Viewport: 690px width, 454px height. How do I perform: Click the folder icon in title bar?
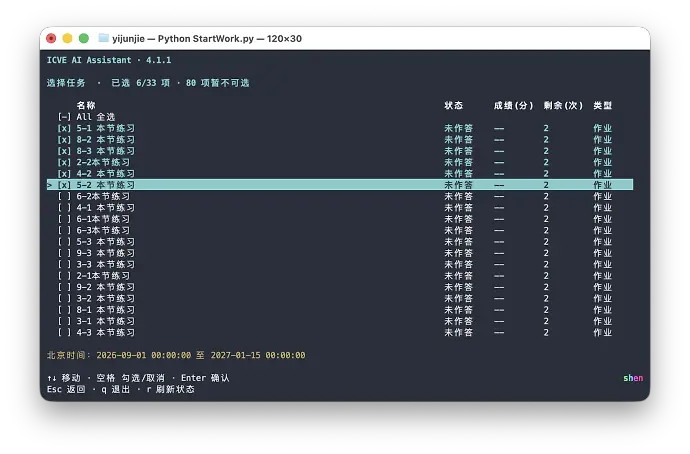[x=103, y=38]
